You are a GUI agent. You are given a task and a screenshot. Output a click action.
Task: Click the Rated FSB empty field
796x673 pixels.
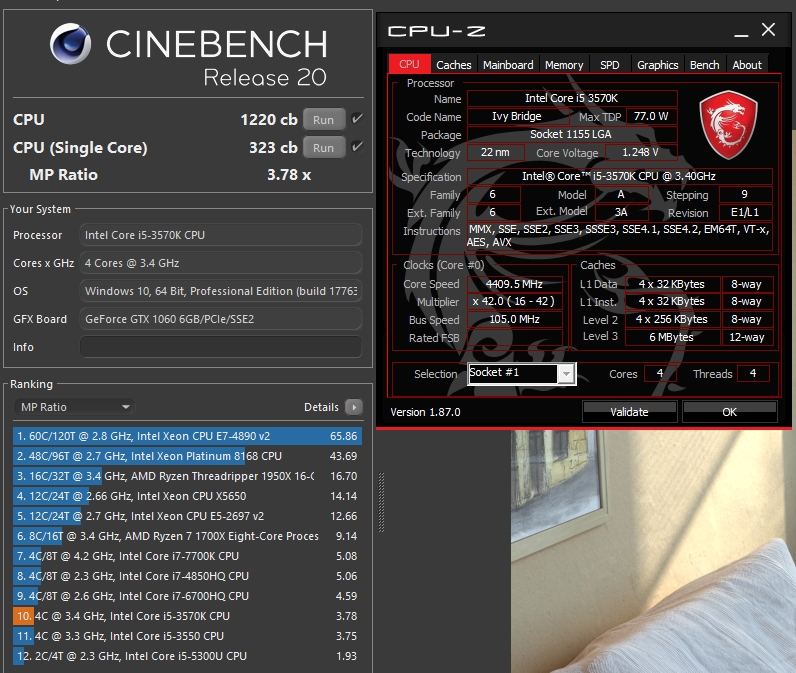[x=514, y=338]
